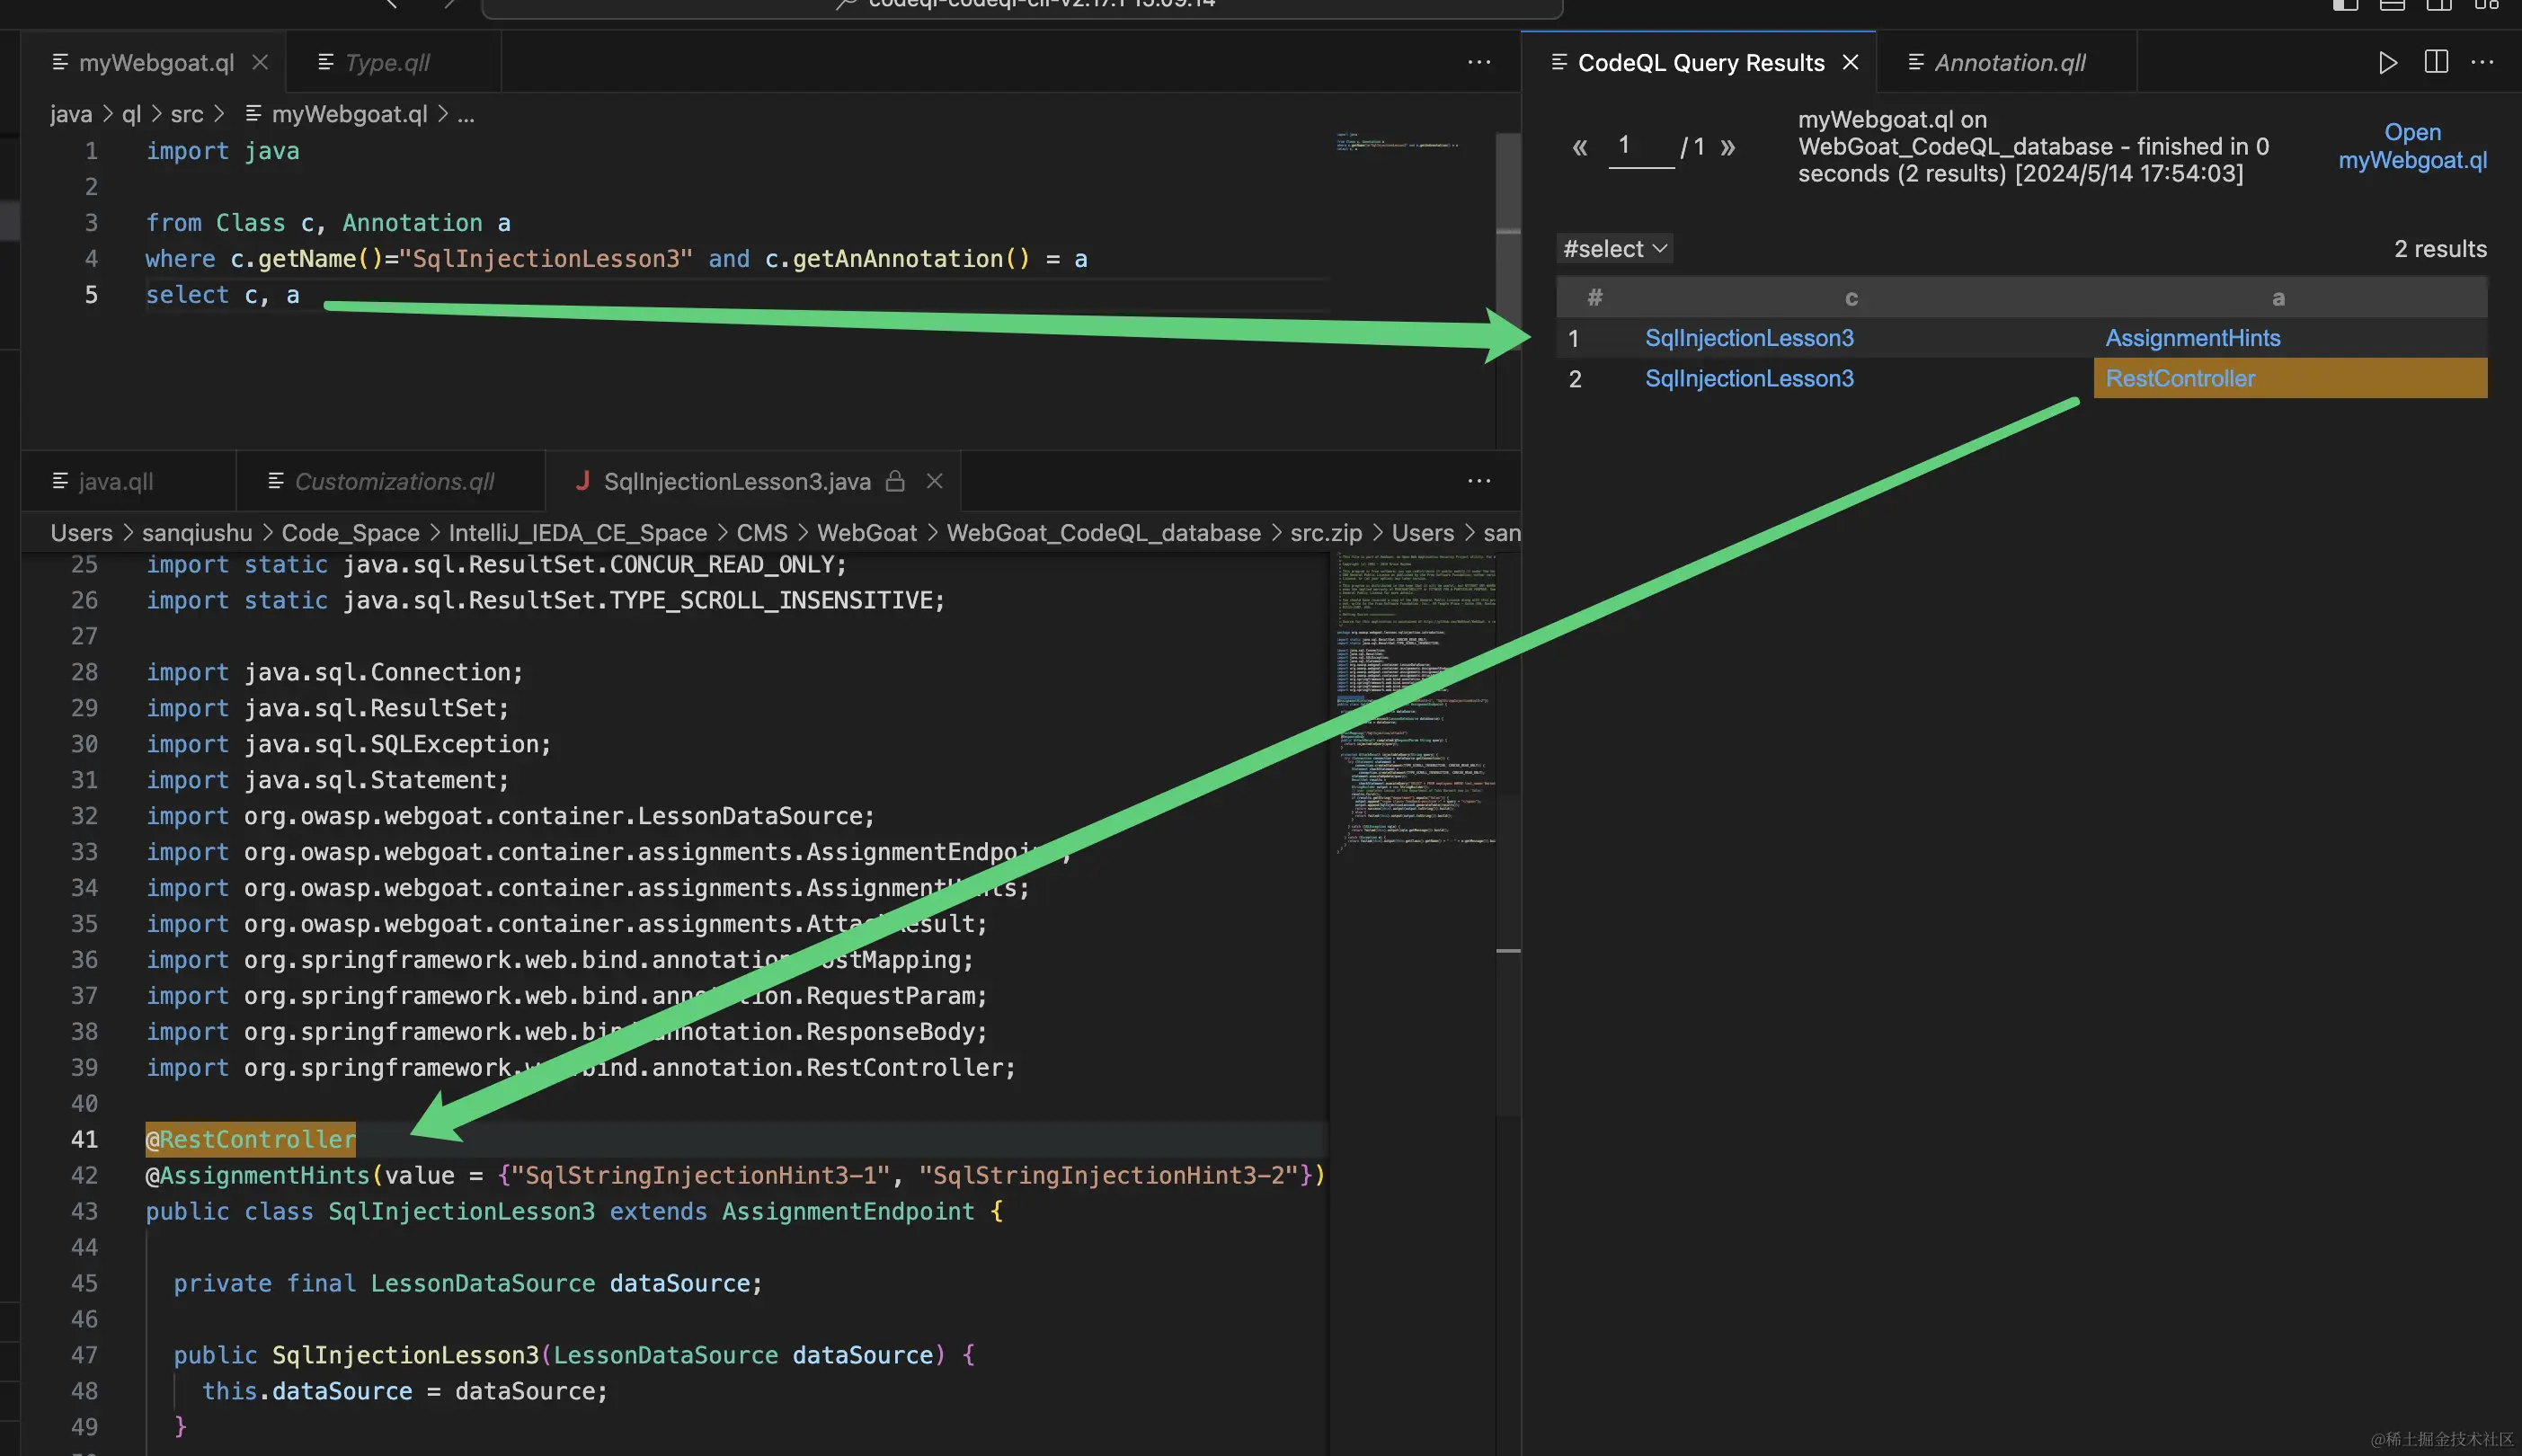Close the SqlInjectionLesson3.java tab
Screen dimensions: 2522x1456
935,481
